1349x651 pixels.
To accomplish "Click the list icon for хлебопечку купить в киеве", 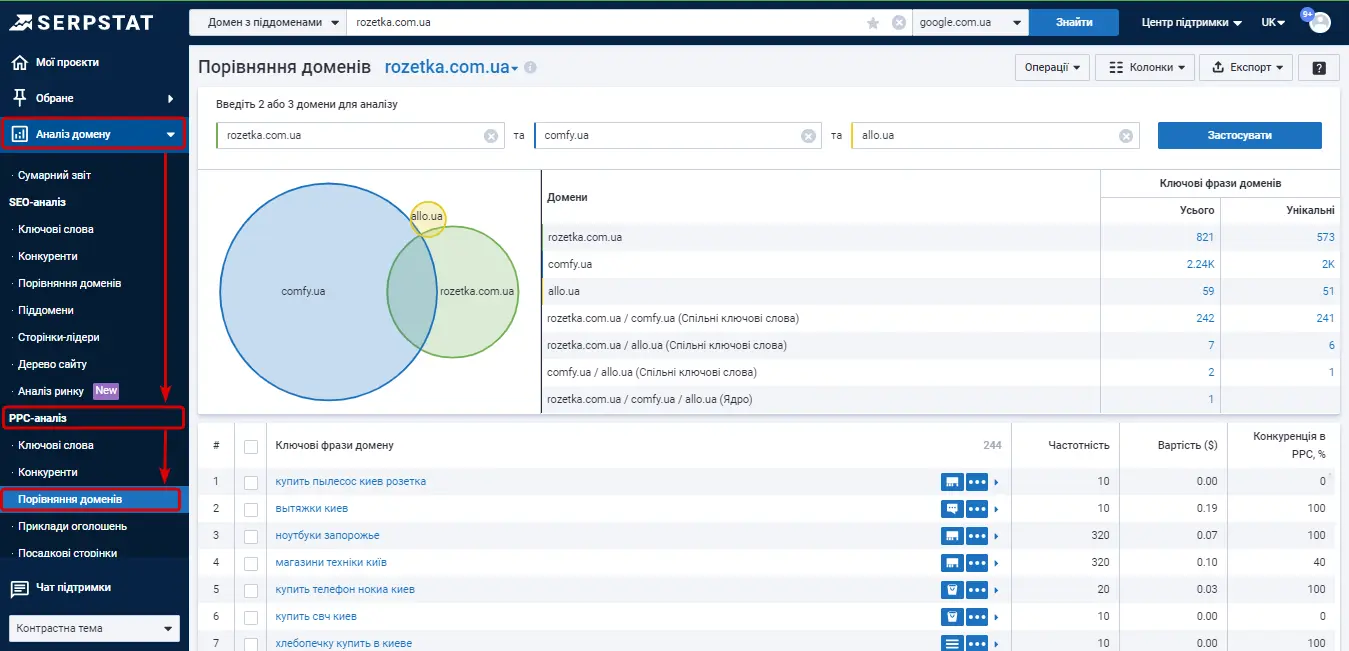I will (x=952, y=644).
